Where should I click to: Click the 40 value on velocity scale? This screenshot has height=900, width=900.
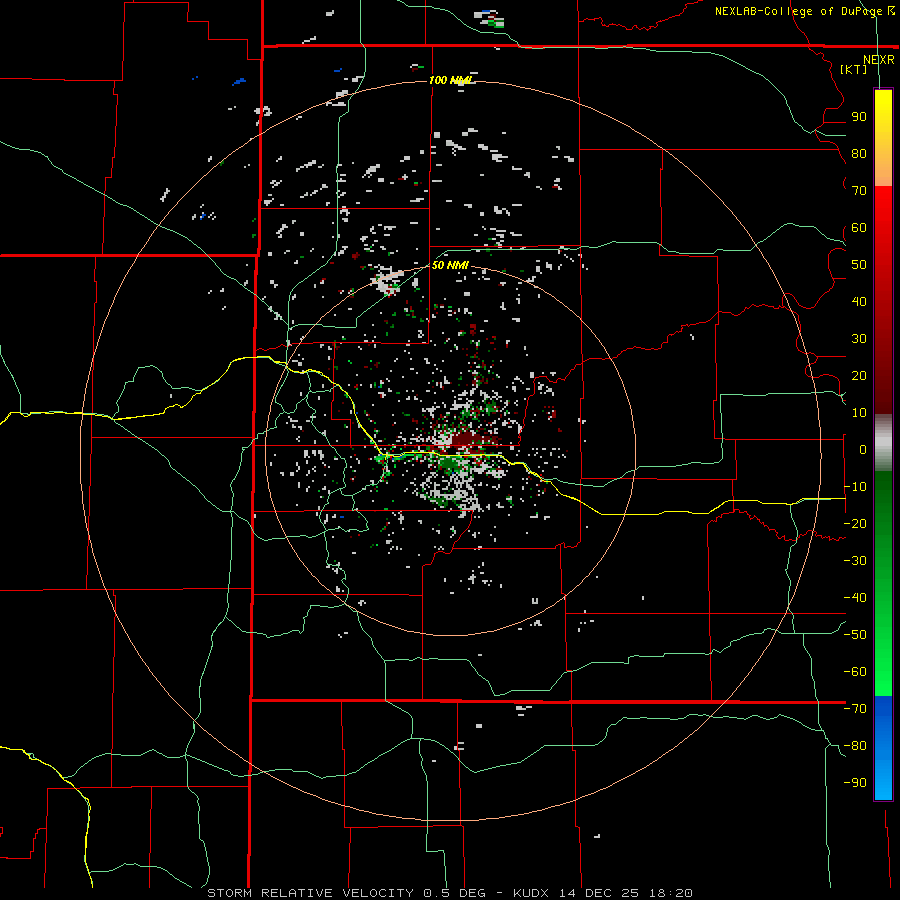[859, 301]
